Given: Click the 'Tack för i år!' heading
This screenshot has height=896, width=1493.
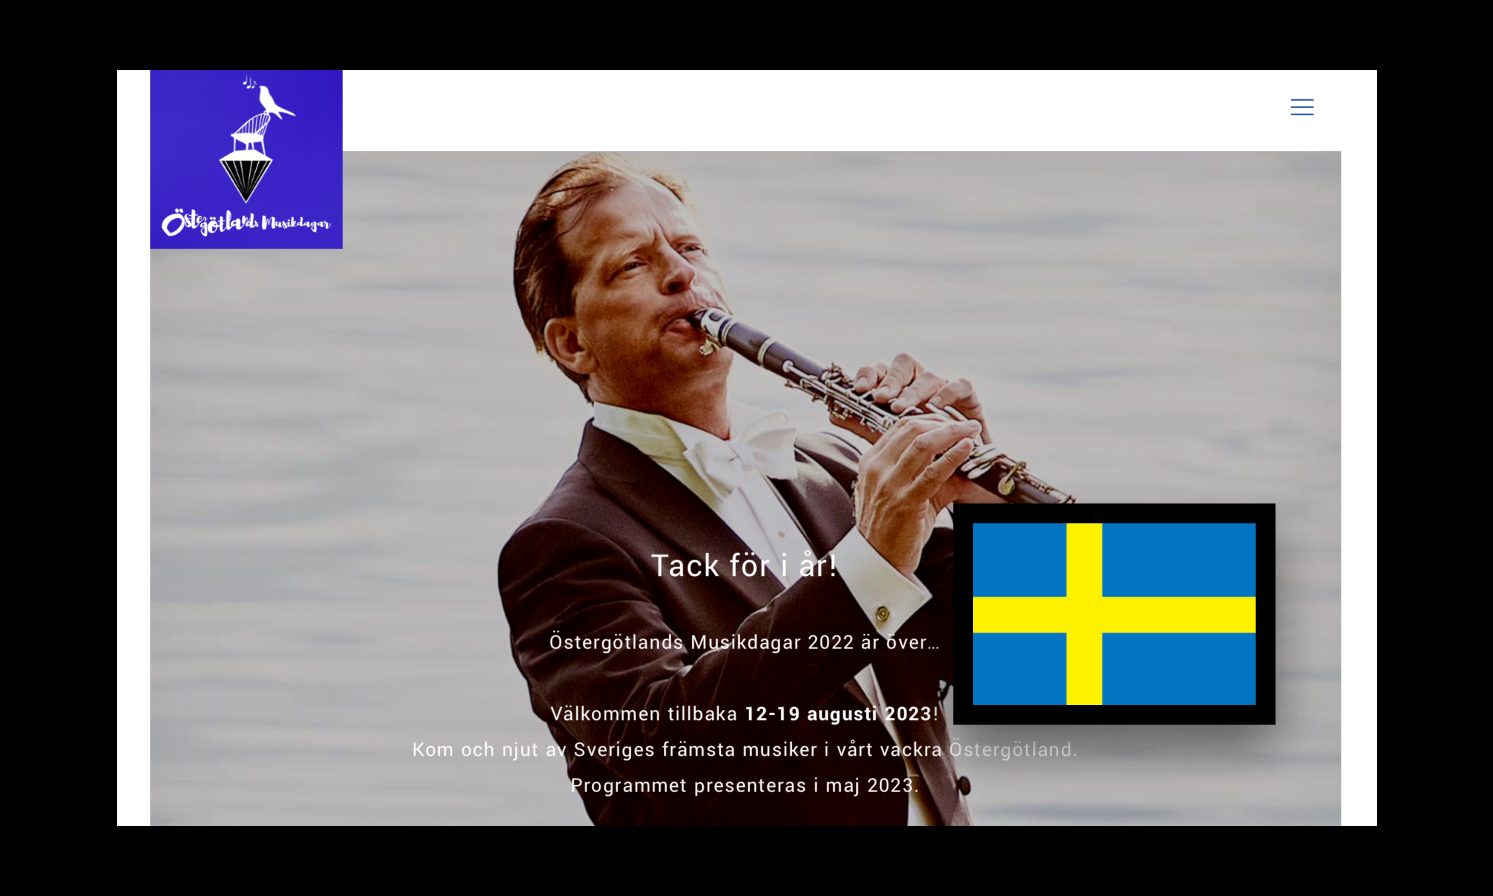Looking at the screenshot, I should tap(744, 566).
